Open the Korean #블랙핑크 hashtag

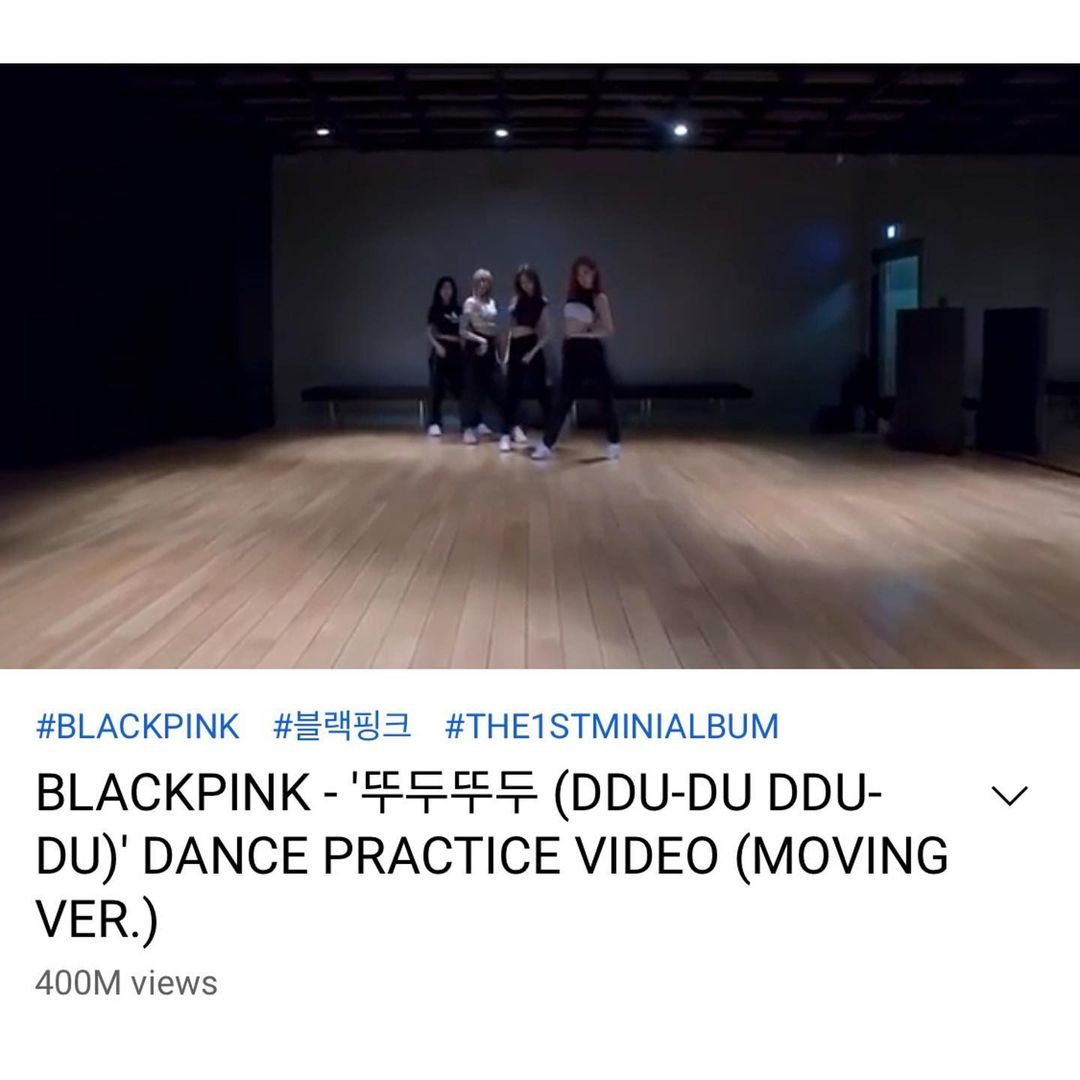(x=342, y=727)
